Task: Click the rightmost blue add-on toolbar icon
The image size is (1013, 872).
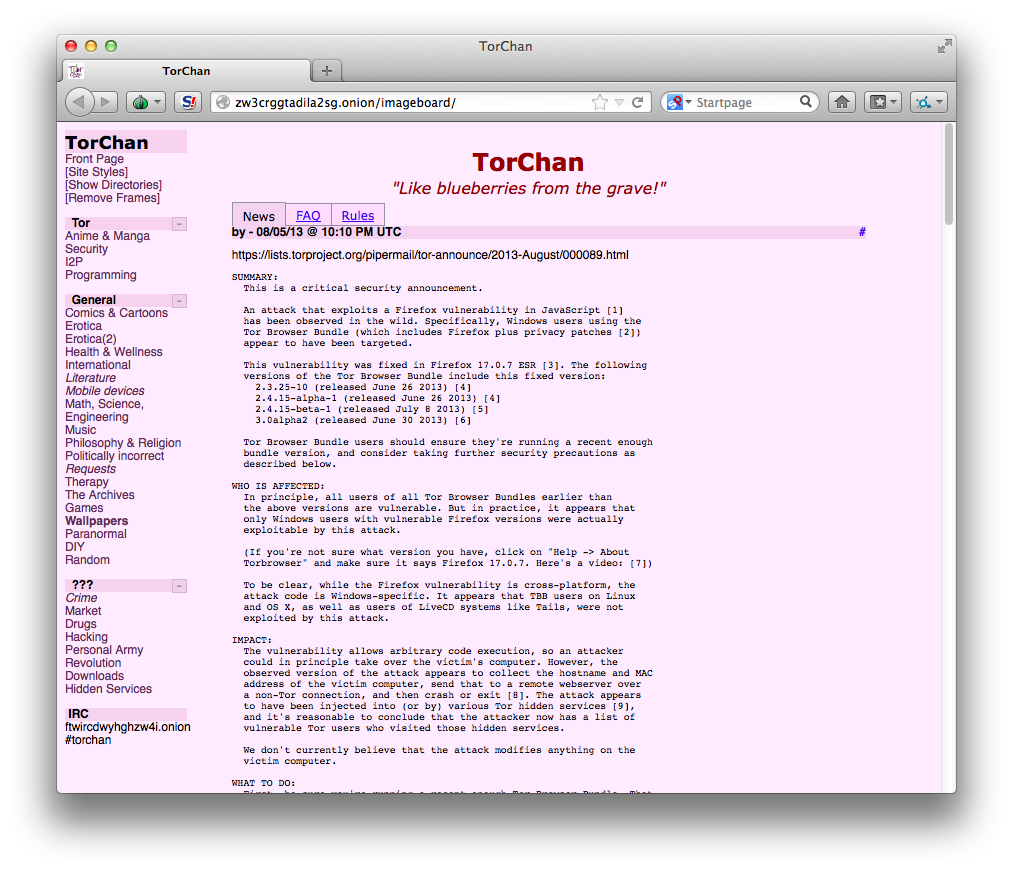Action: coord(924,102)
